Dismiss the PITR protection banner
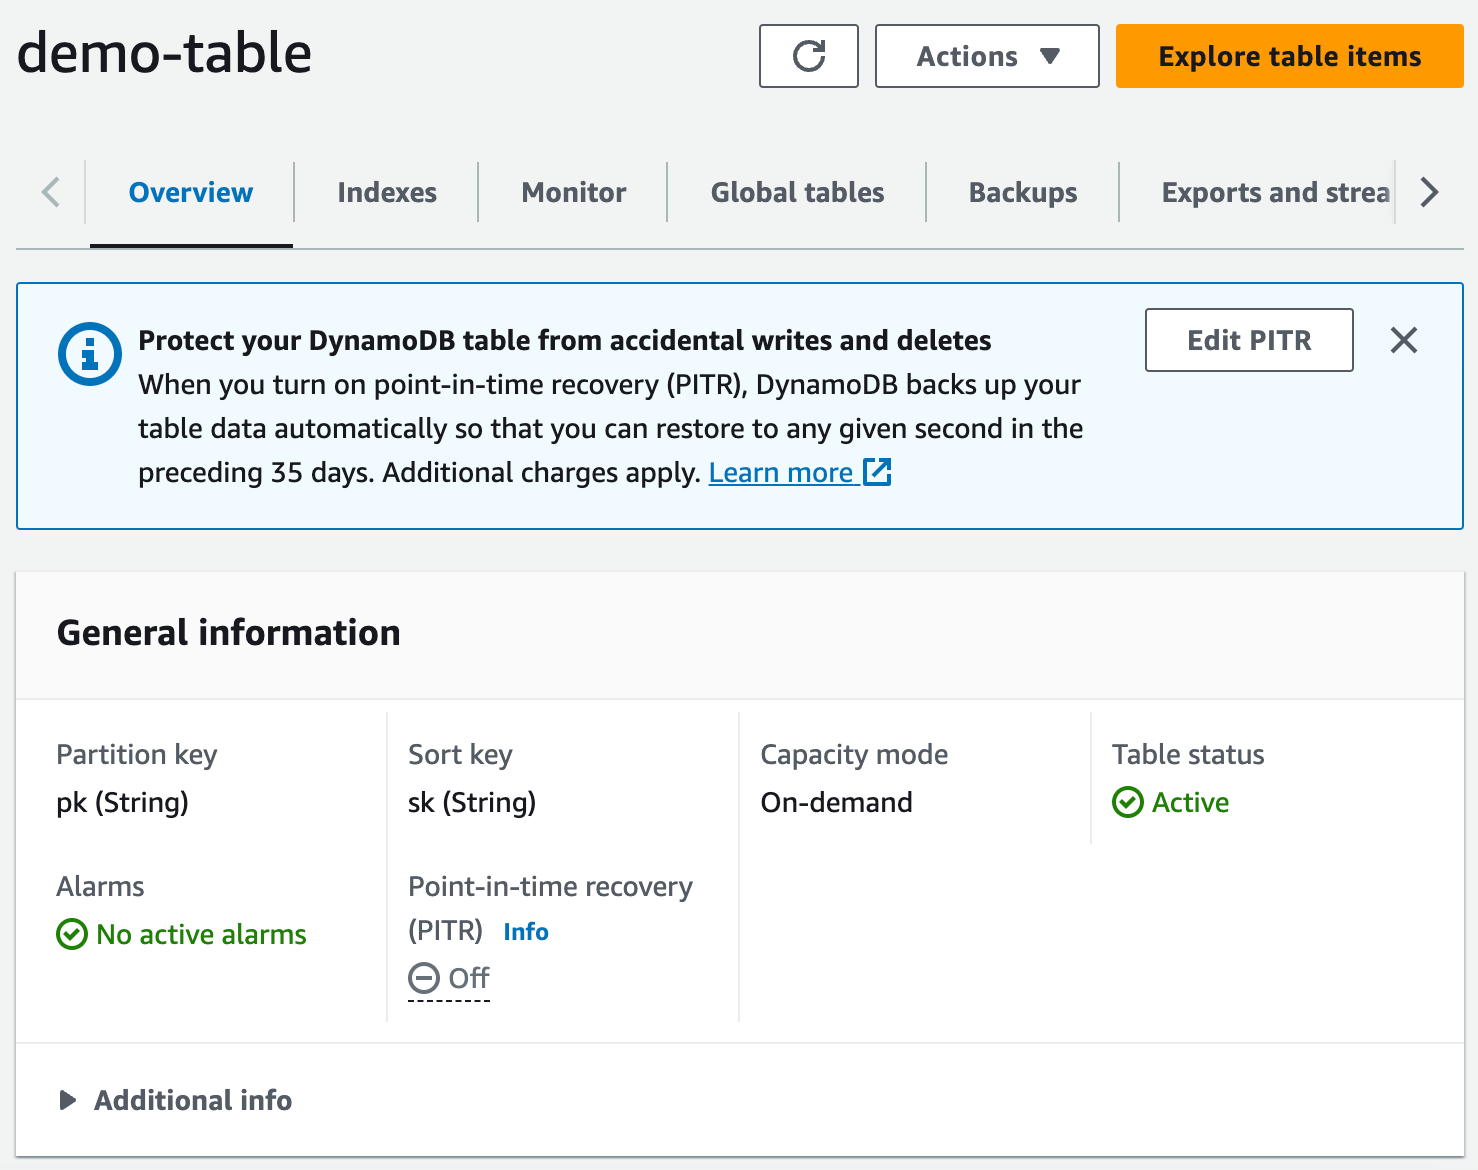The width and height of the screenshot is (1478, 1170). click(1404, 340)
